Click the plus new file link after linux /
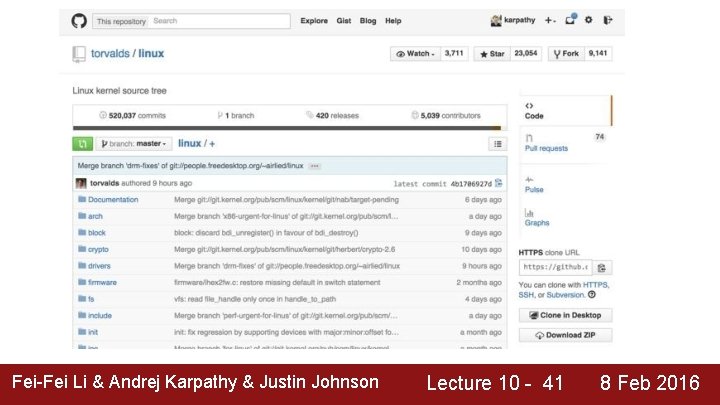 (212, 144)
